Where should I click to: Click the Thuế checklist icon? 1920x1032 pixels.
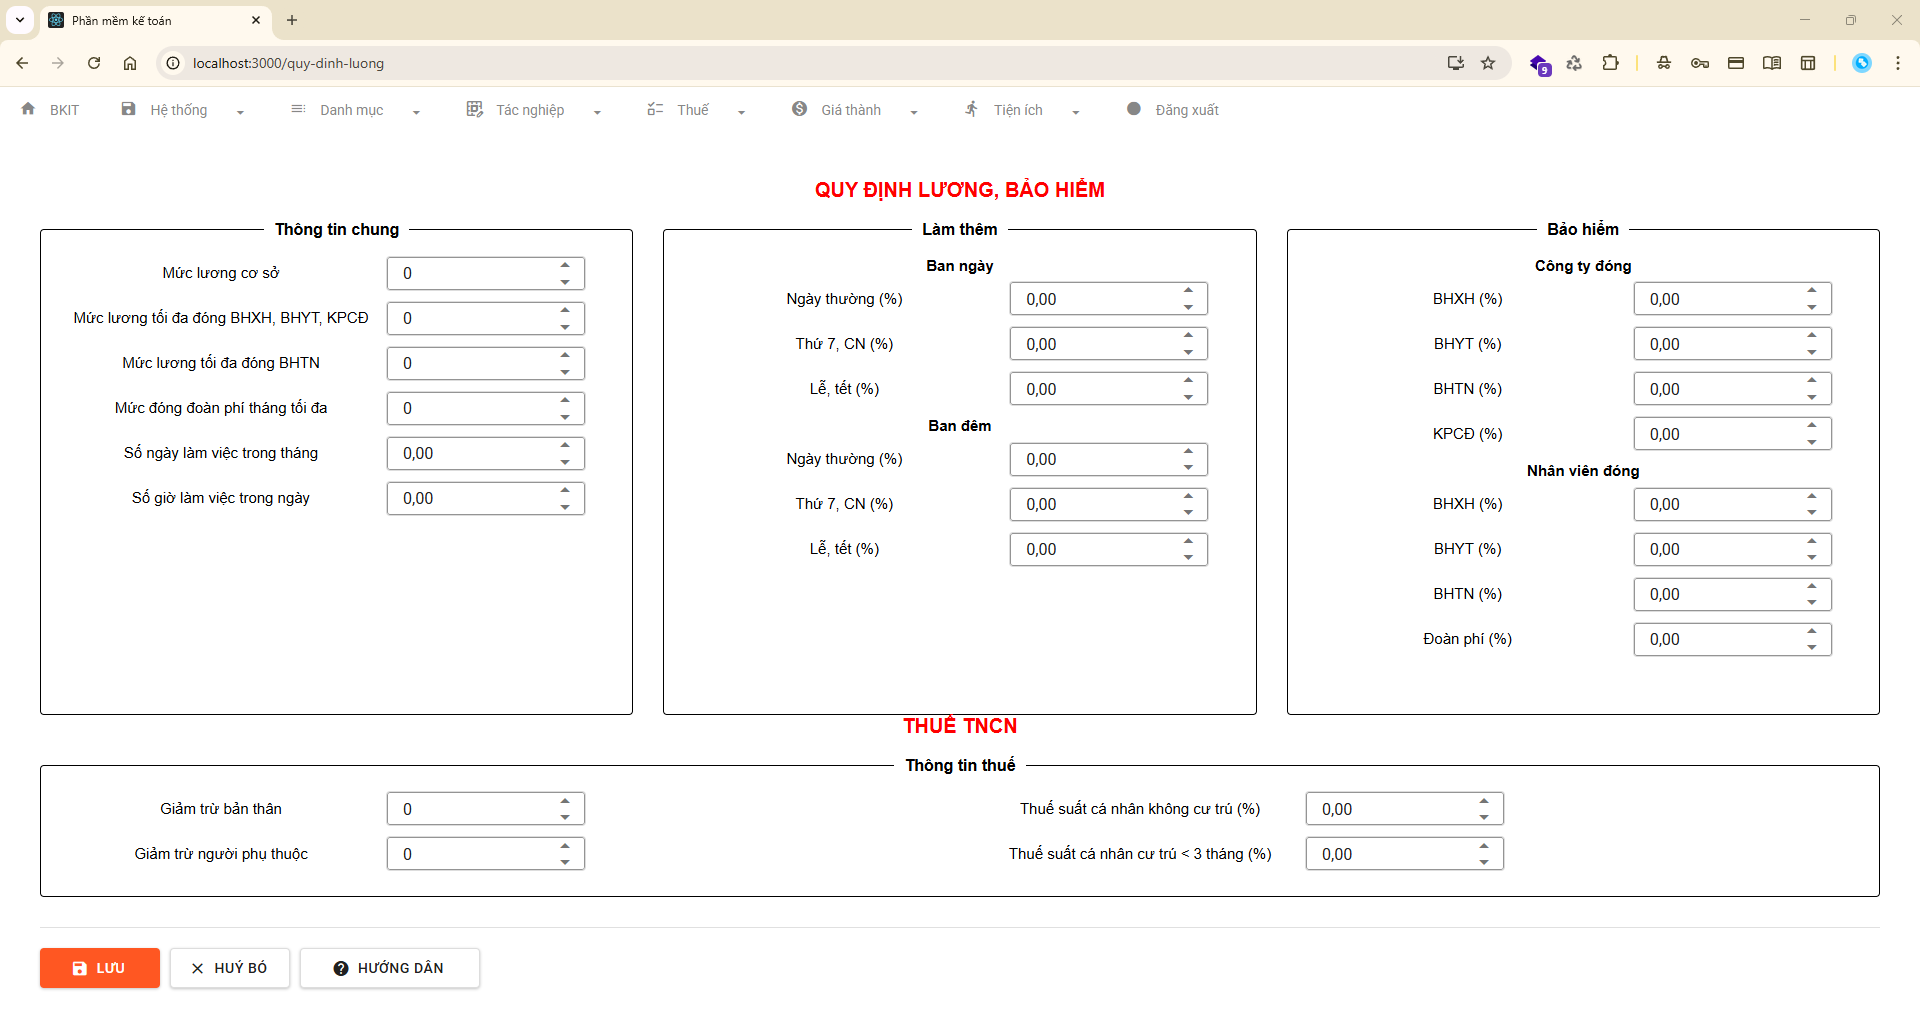[655, 109]
